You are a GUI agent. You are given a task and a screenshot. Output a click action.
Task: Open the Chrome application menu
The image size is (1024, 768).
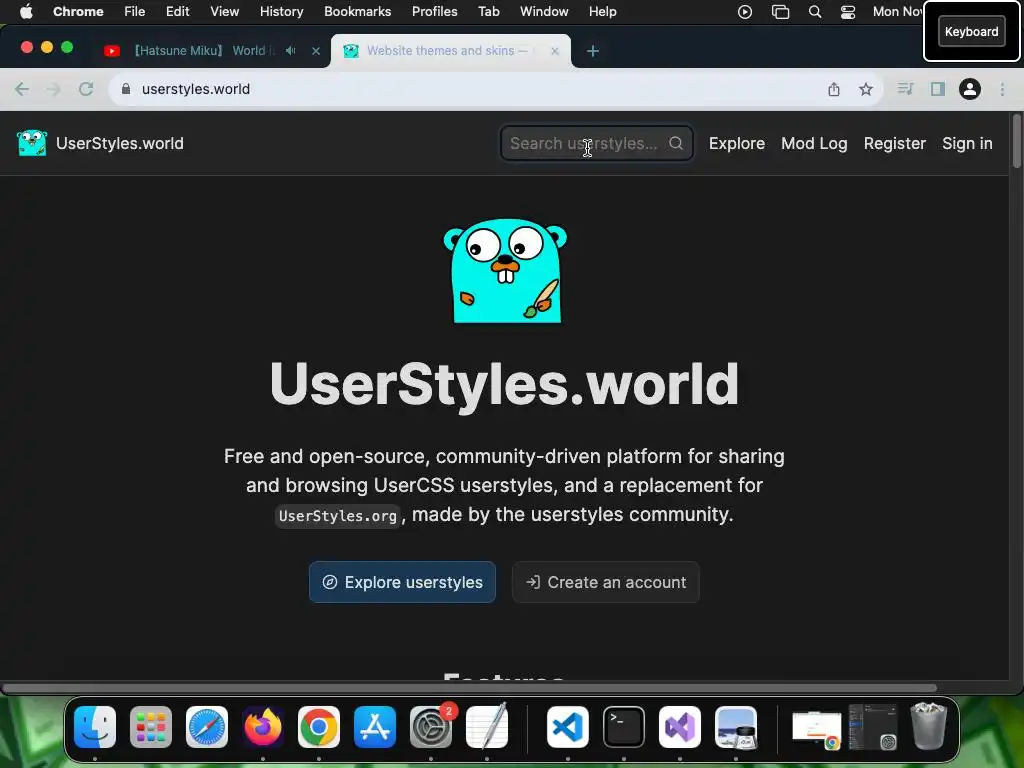click(x=78, y=11)
